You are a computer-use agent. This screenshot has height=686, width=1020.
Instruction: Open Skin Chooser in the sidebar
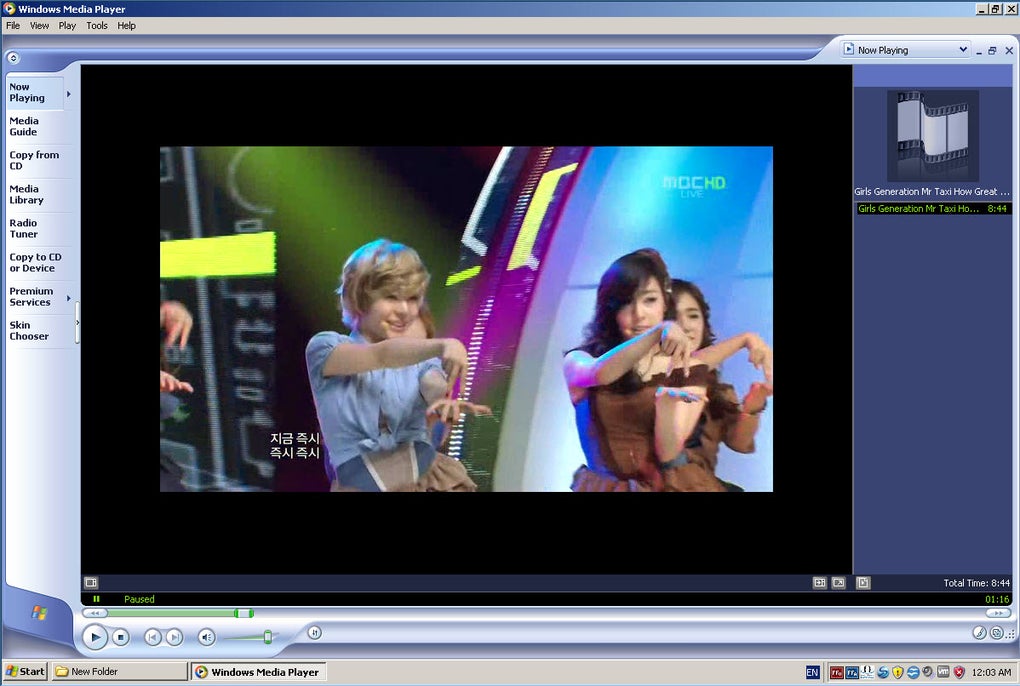tap(29, 330)
